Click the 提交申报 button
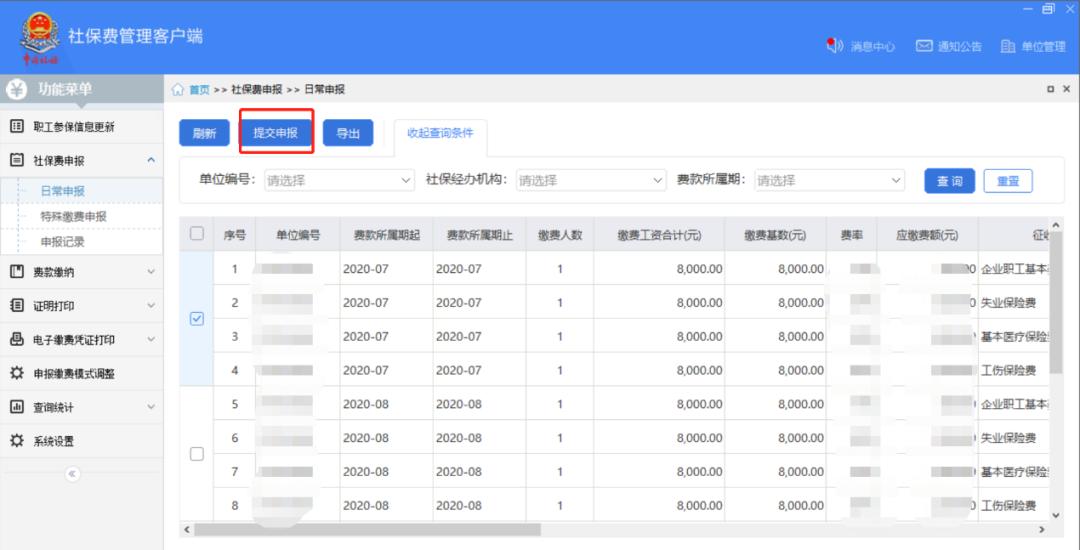The width and height of the screenshot is (1080, 550). (x=276, y=133)
